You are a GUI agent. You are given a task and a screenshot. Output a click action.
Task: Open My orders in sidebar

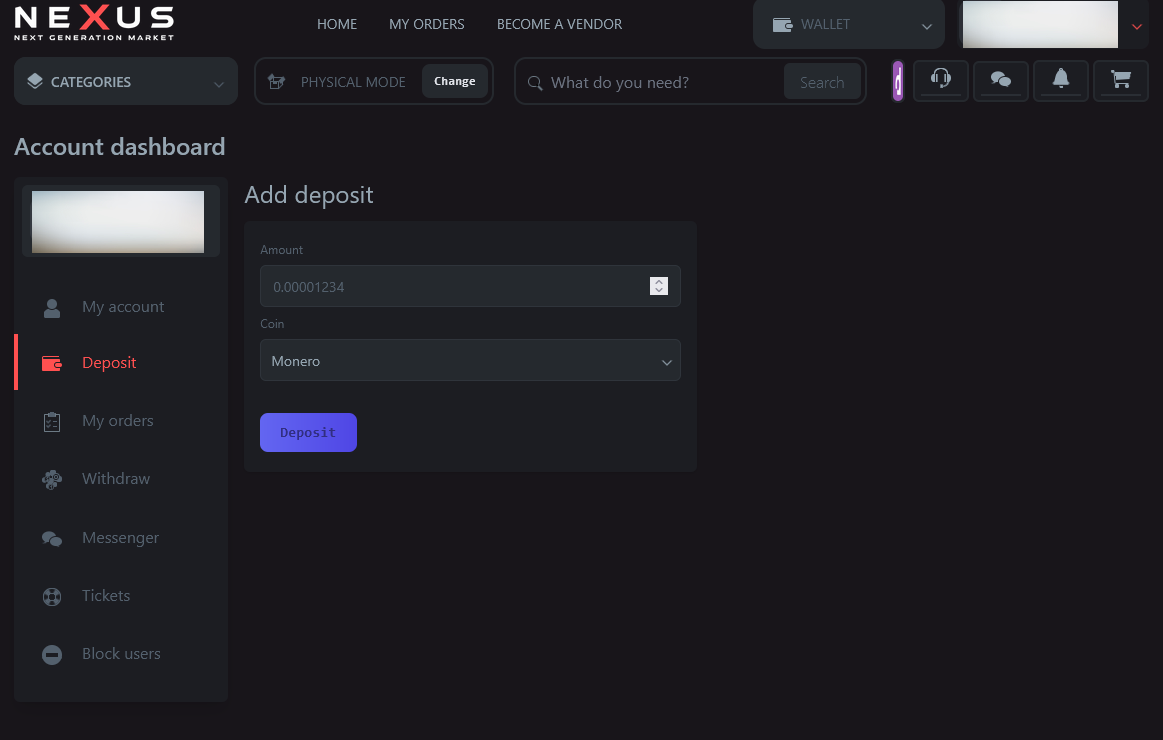point(118,420)
